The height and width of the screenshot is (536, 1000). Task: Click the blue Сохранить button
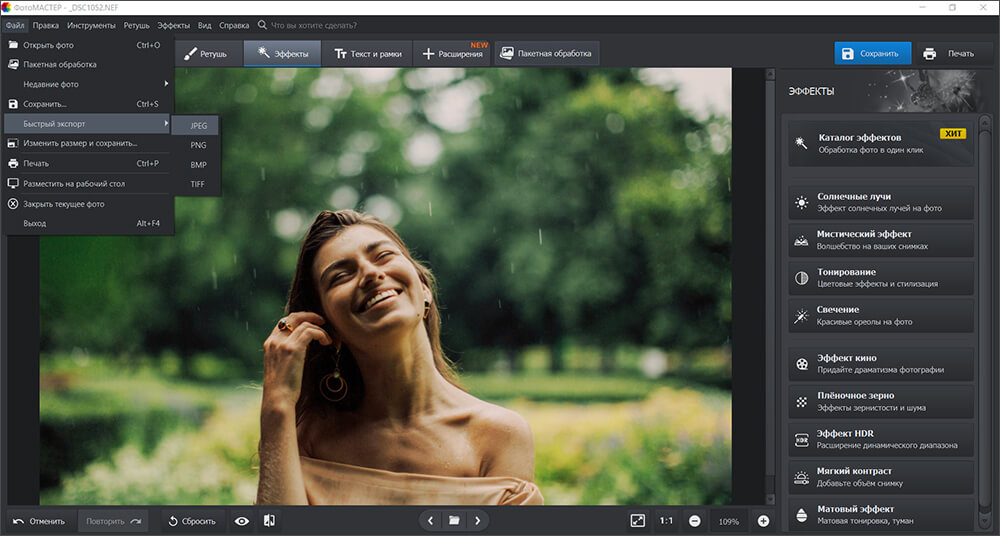click(x=872, y=54)
